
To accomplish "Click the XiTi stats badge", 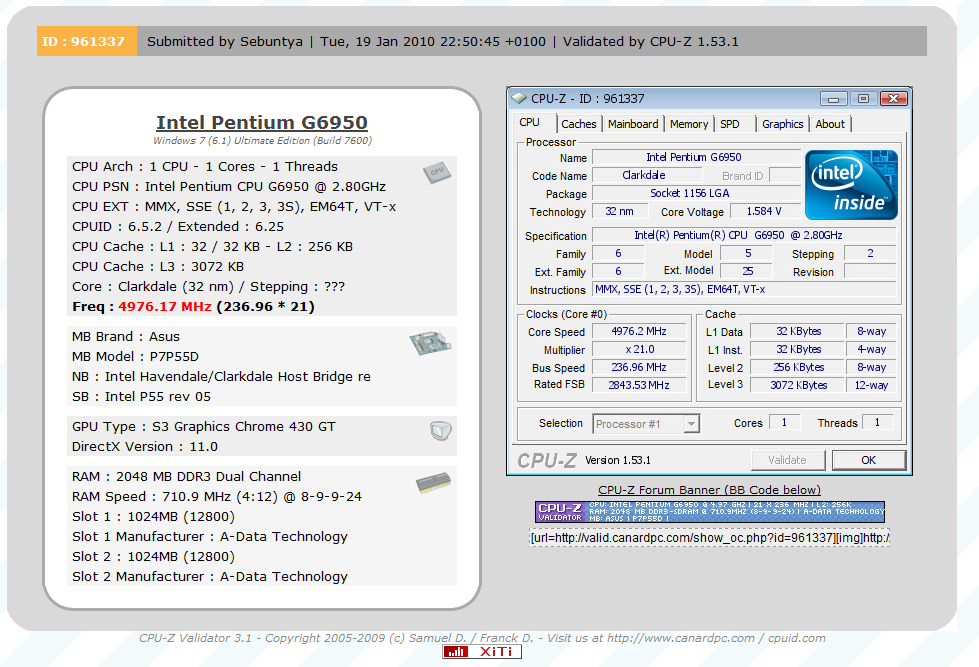I will 482,651.
